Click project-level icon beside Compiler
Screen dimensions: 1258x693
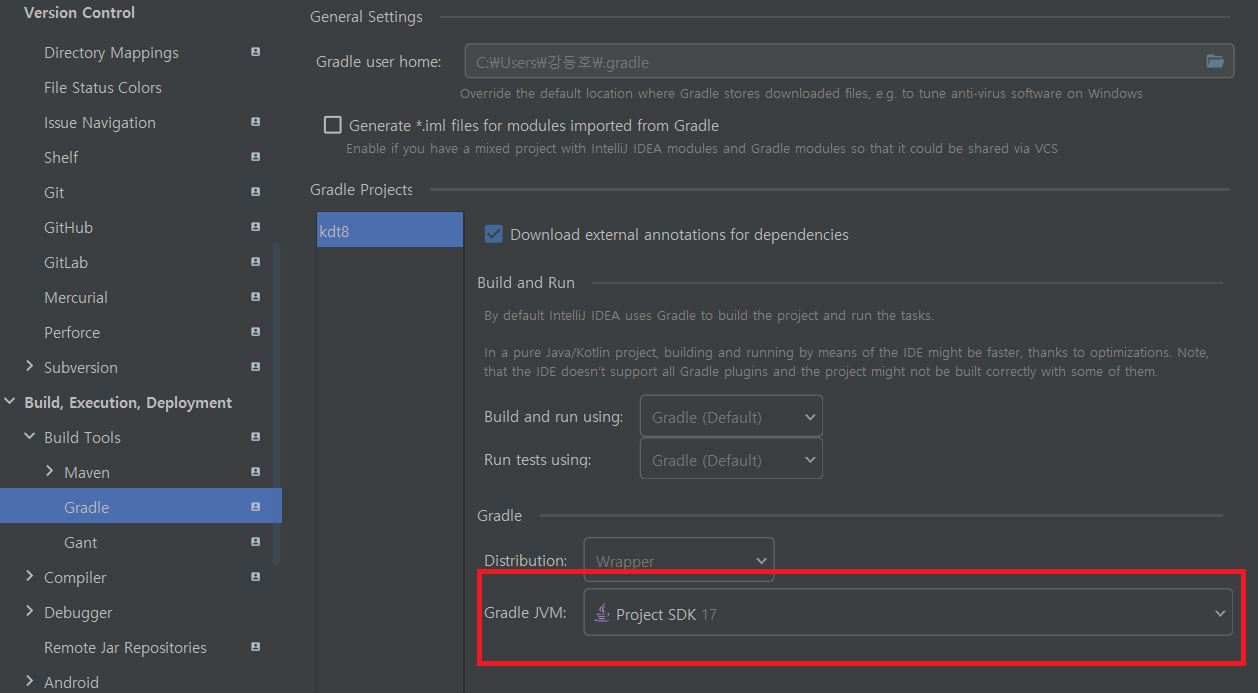pos(256,577)
